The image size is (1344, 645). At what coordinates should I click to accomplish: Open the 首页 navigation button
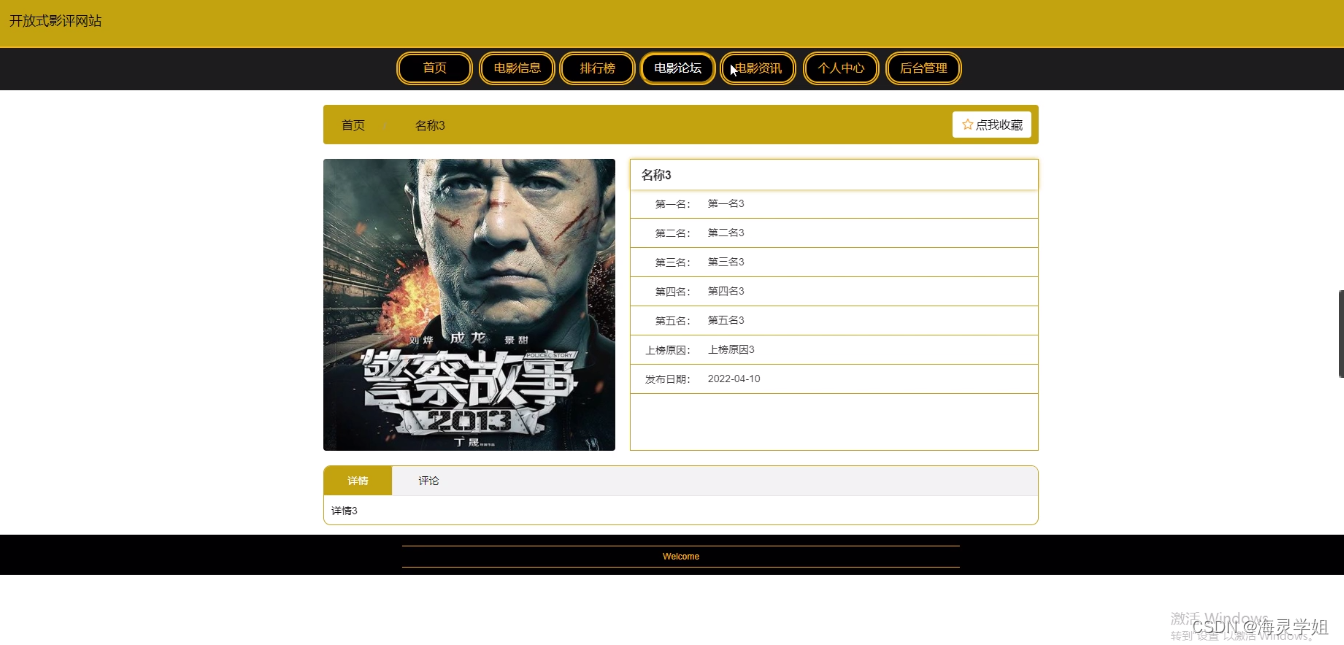[x=434, y=68]
